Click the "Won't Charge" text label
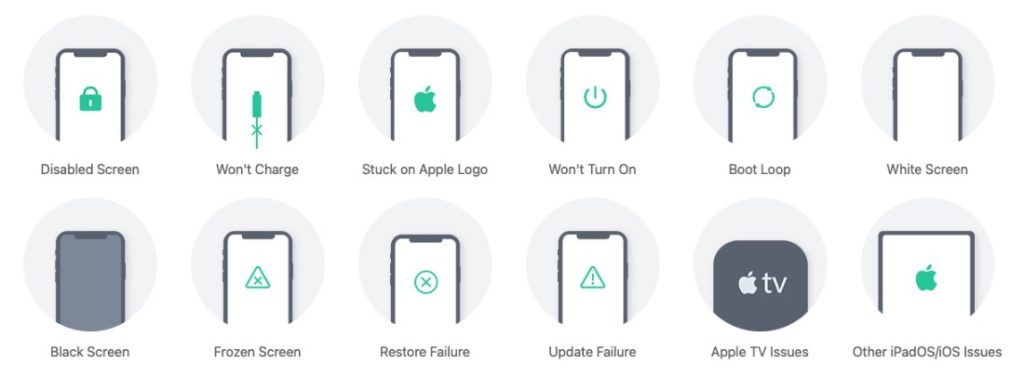 pyautogui.click(x=257, y=170)
